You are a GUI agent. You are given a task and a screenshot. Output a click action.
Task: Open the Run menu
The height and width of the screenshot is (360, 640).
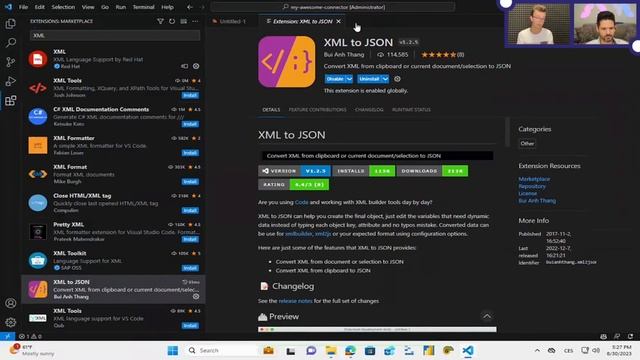click(x=121, y=7)
